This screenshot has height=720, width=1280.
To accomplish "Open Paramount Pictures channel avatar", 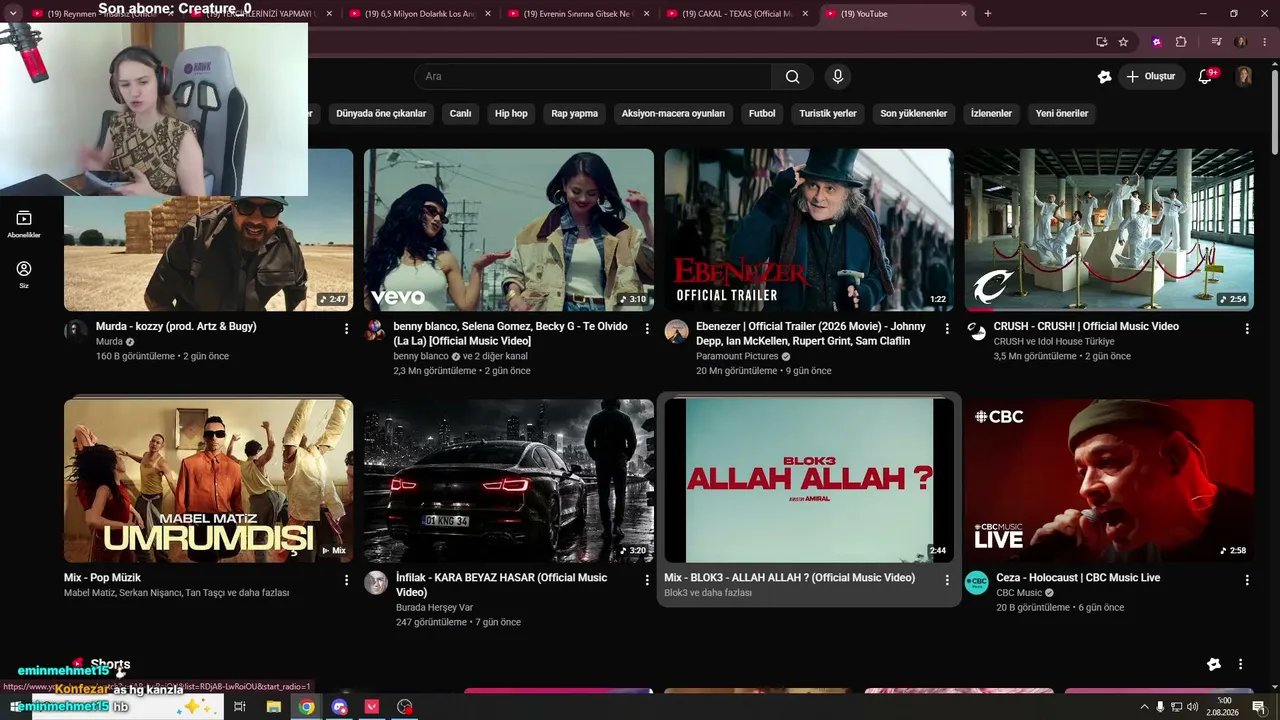I will point(676,331).
